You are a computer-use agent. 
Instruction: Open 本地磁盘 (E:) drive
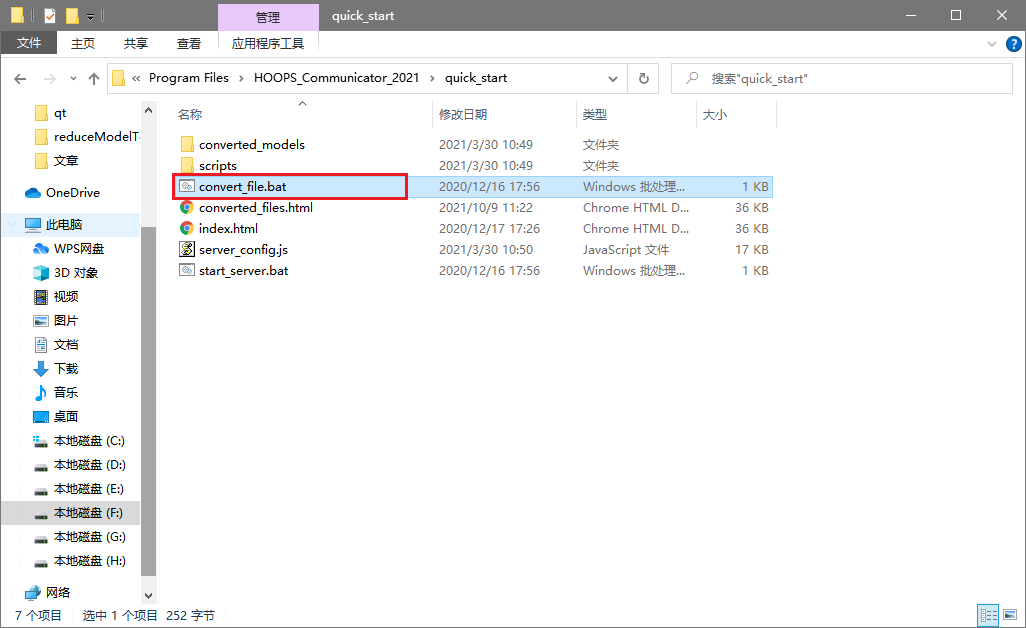tap(88, 489)
